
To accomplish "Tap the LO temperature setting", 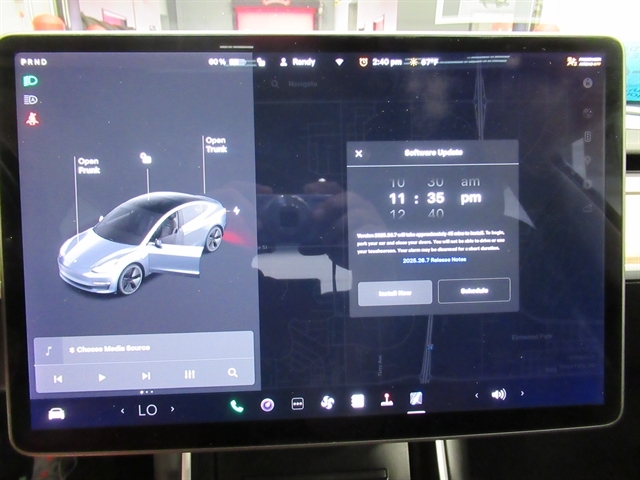I will [147, 410].
